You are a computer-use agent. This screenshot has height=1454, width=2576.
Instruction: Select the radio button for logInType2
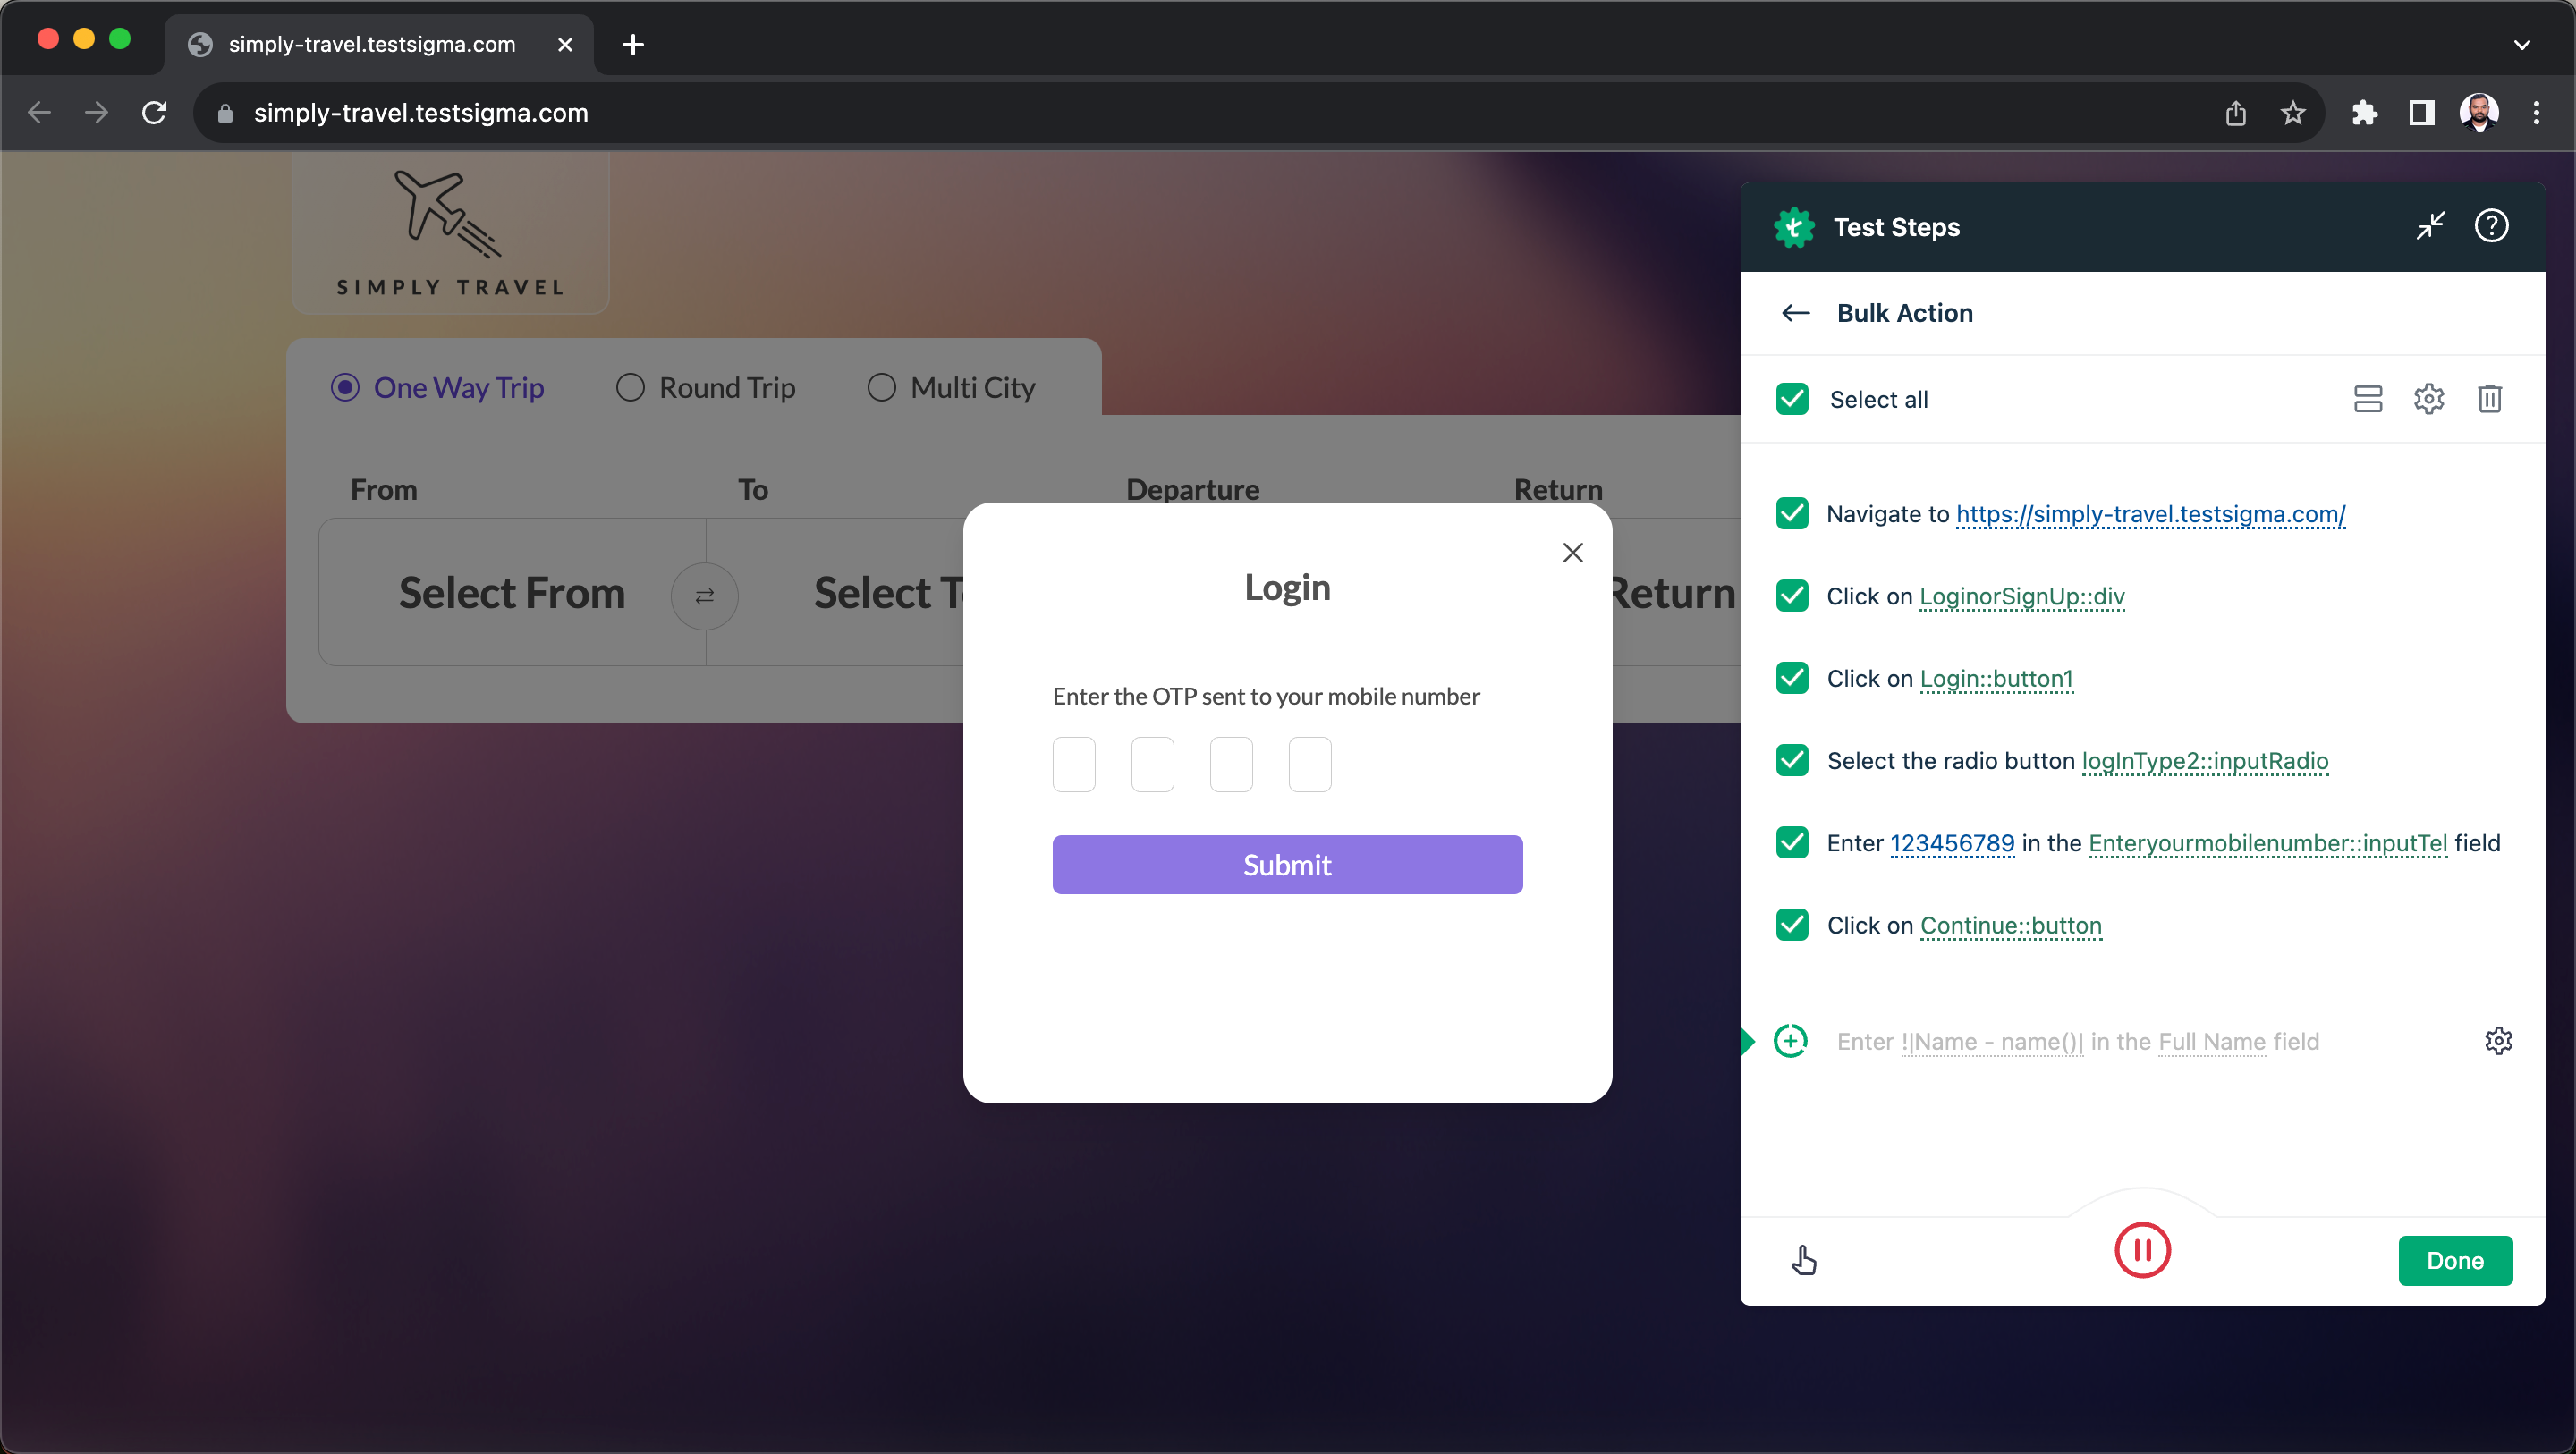click(1794, 761)
